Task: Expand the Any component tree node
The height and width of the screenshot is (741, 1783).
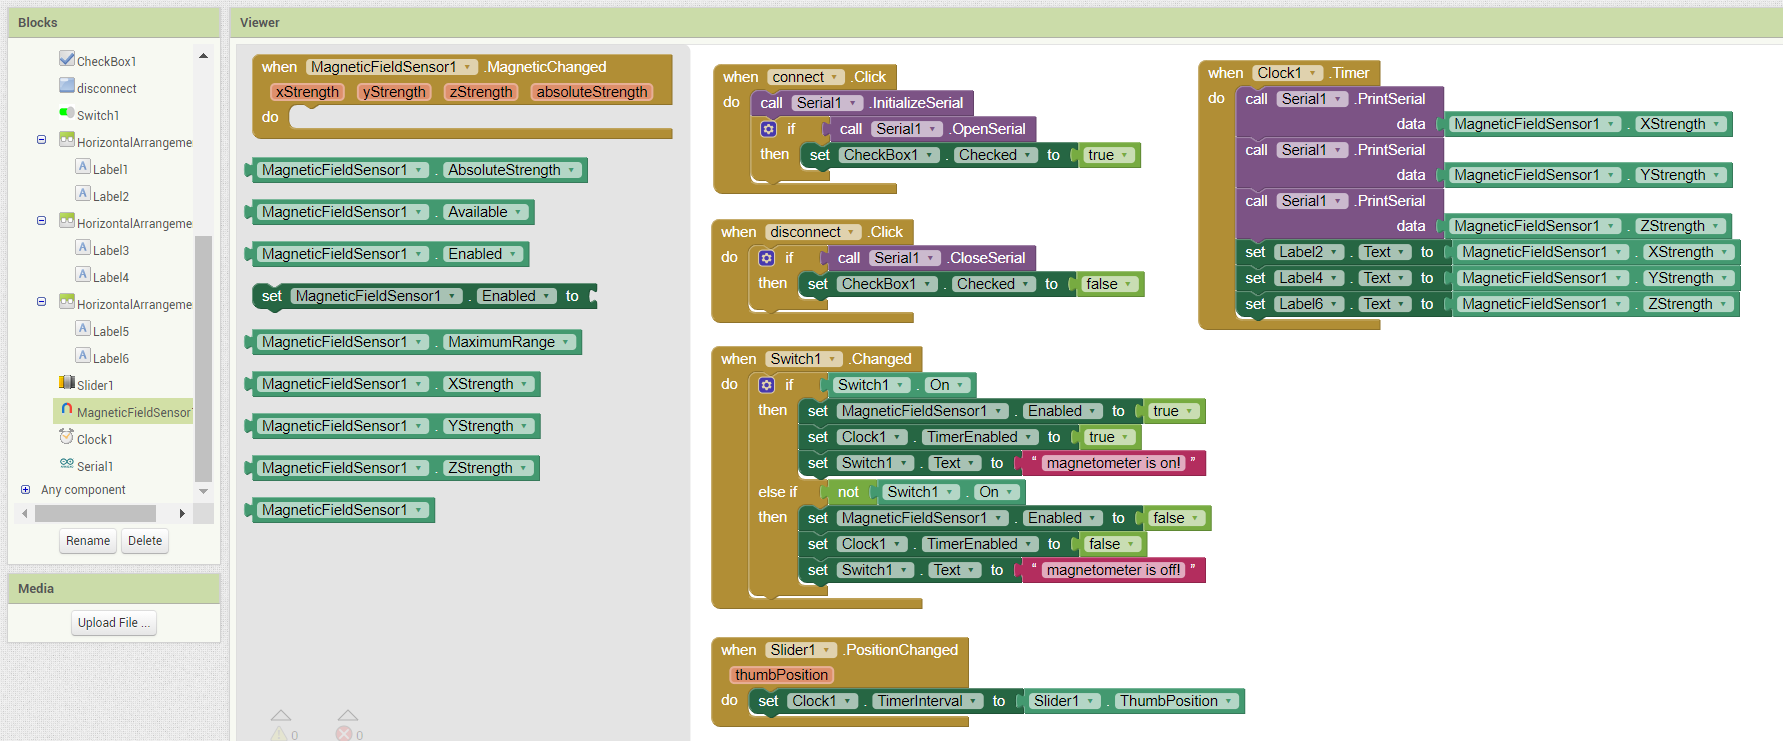Action: pyautogui.click(x=25, y=490)
